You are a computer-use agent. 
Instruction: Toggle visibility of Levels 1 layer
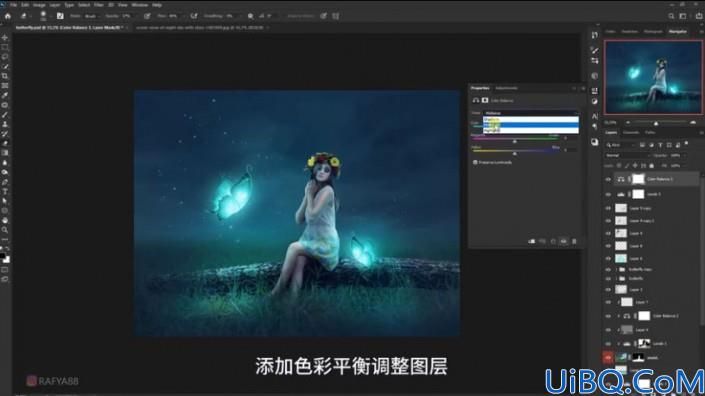click(x=608, y=343)
